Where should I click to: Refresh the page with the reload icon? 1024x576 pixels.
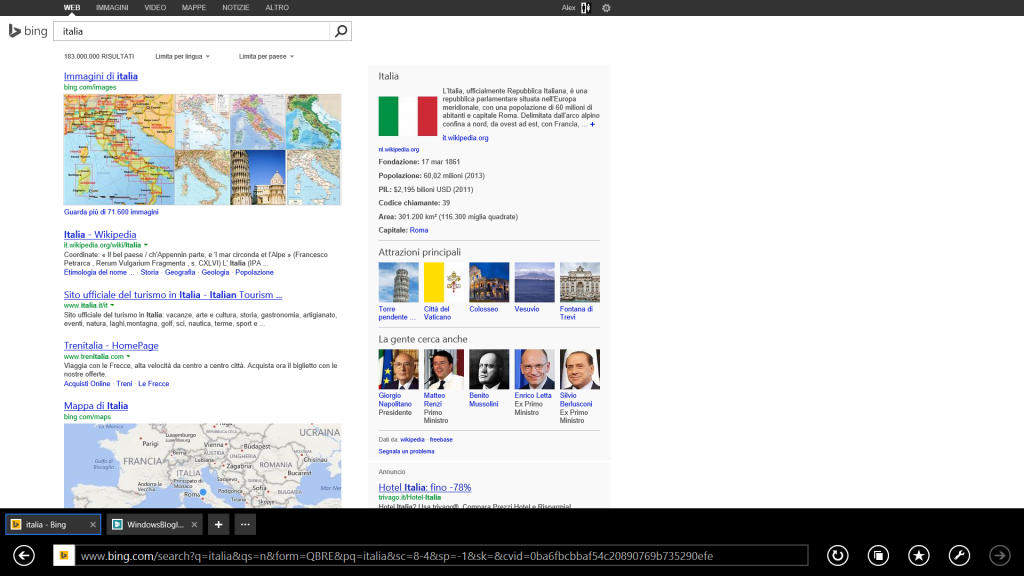pos(837,555)
